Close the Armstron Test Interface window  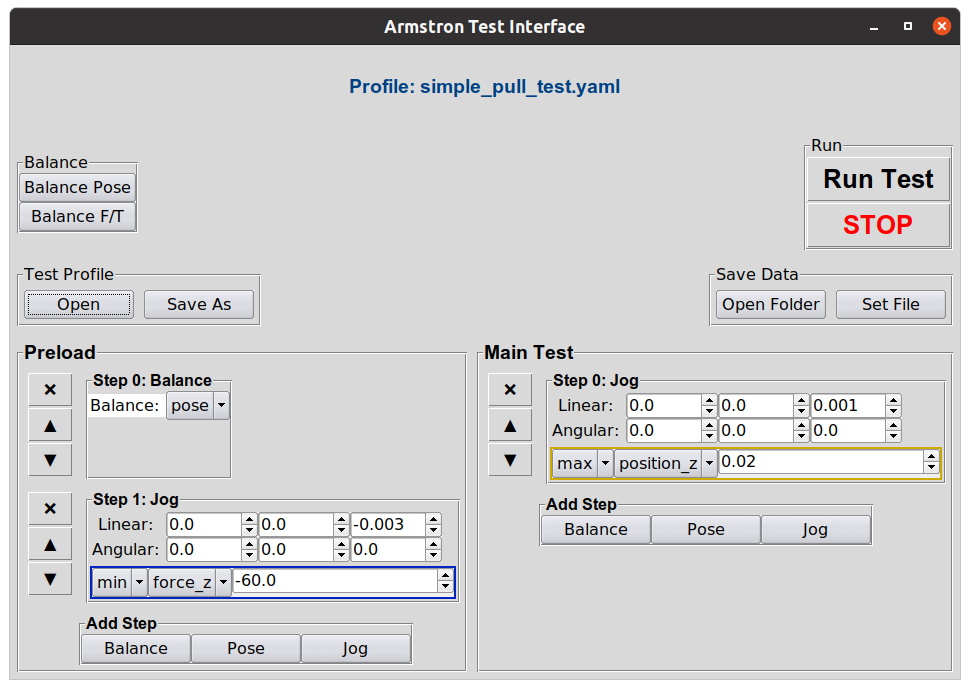coord(942,26)
